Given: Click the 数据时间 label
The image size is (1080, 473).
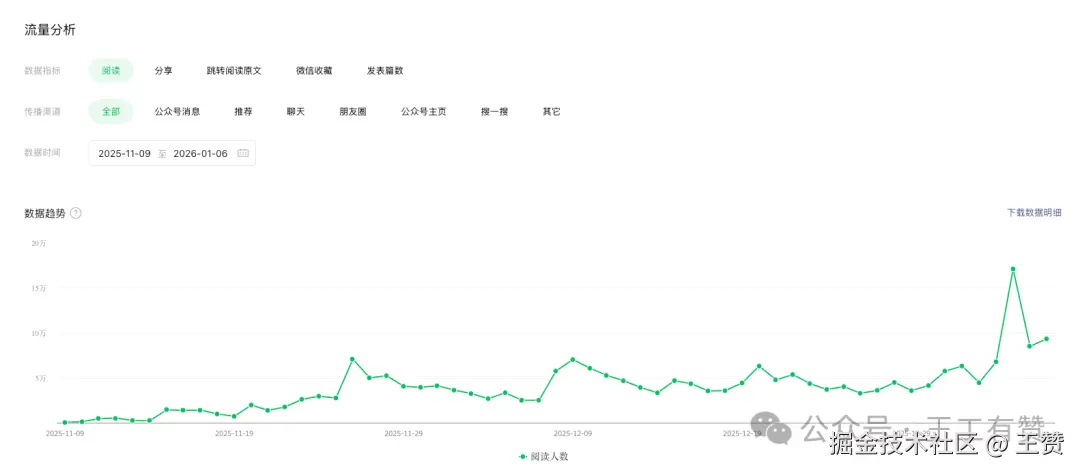Looking at the screenshot, I should (42, 153).
